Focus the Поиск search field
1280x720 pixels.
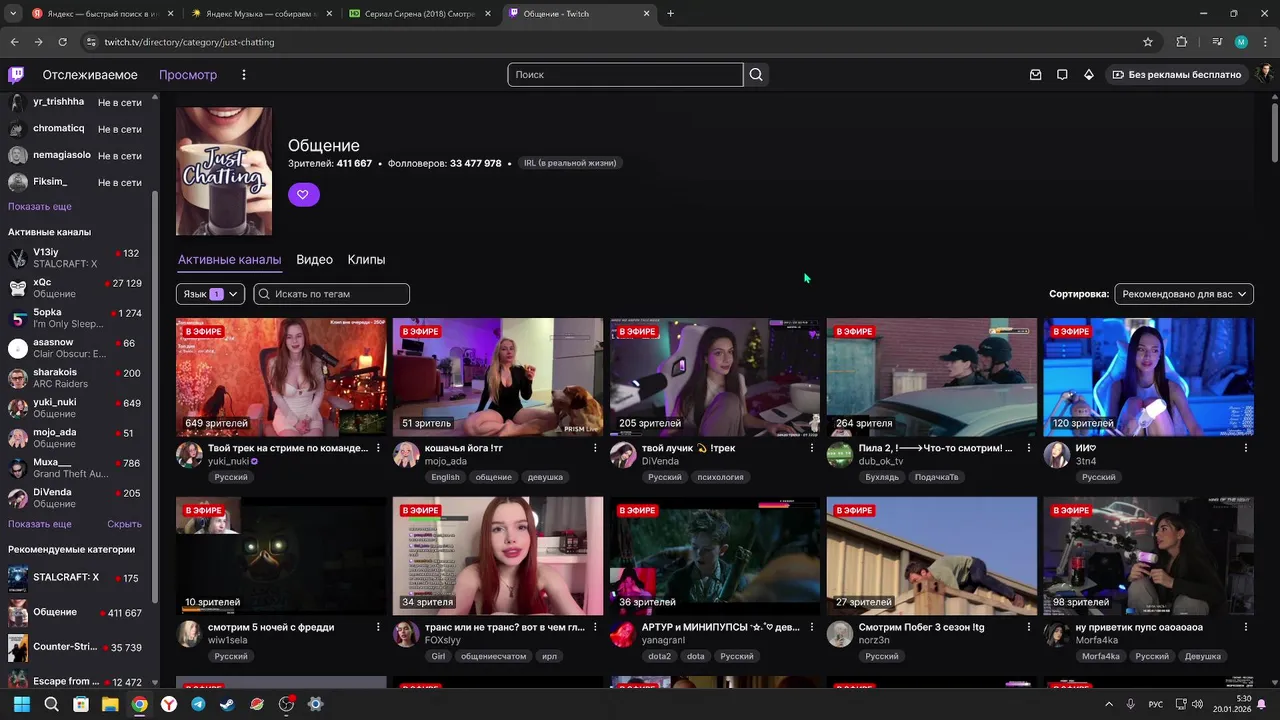(625, 75)
